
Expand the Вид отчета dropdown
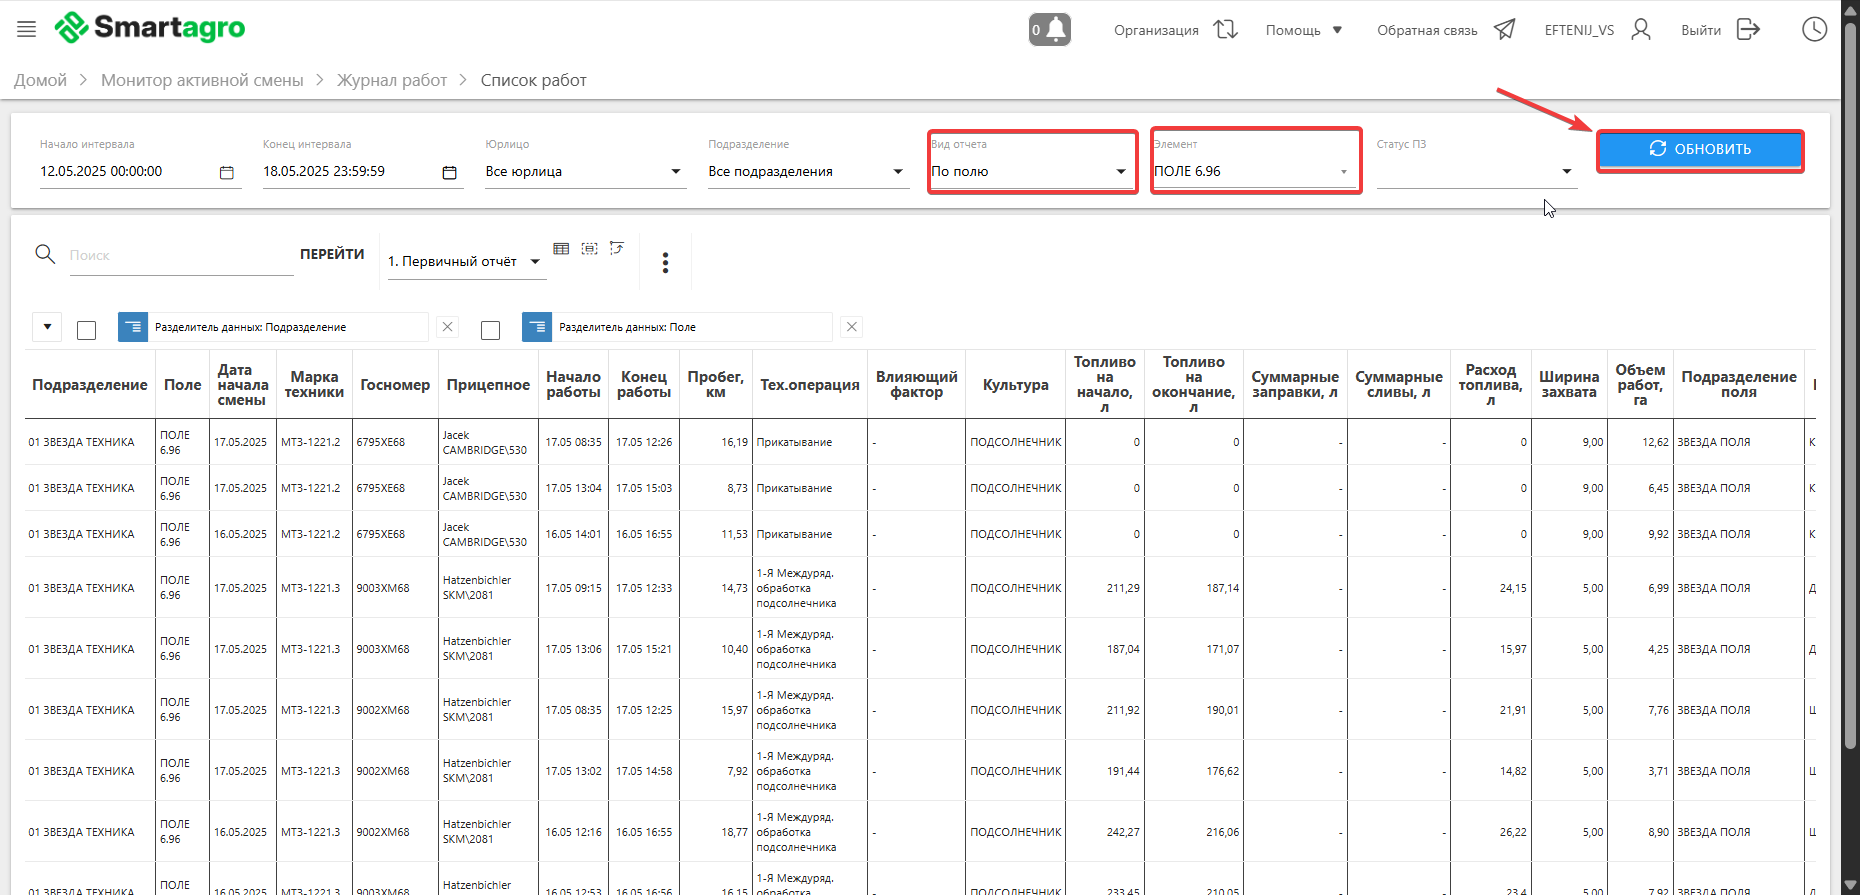tap(1120, 172)
